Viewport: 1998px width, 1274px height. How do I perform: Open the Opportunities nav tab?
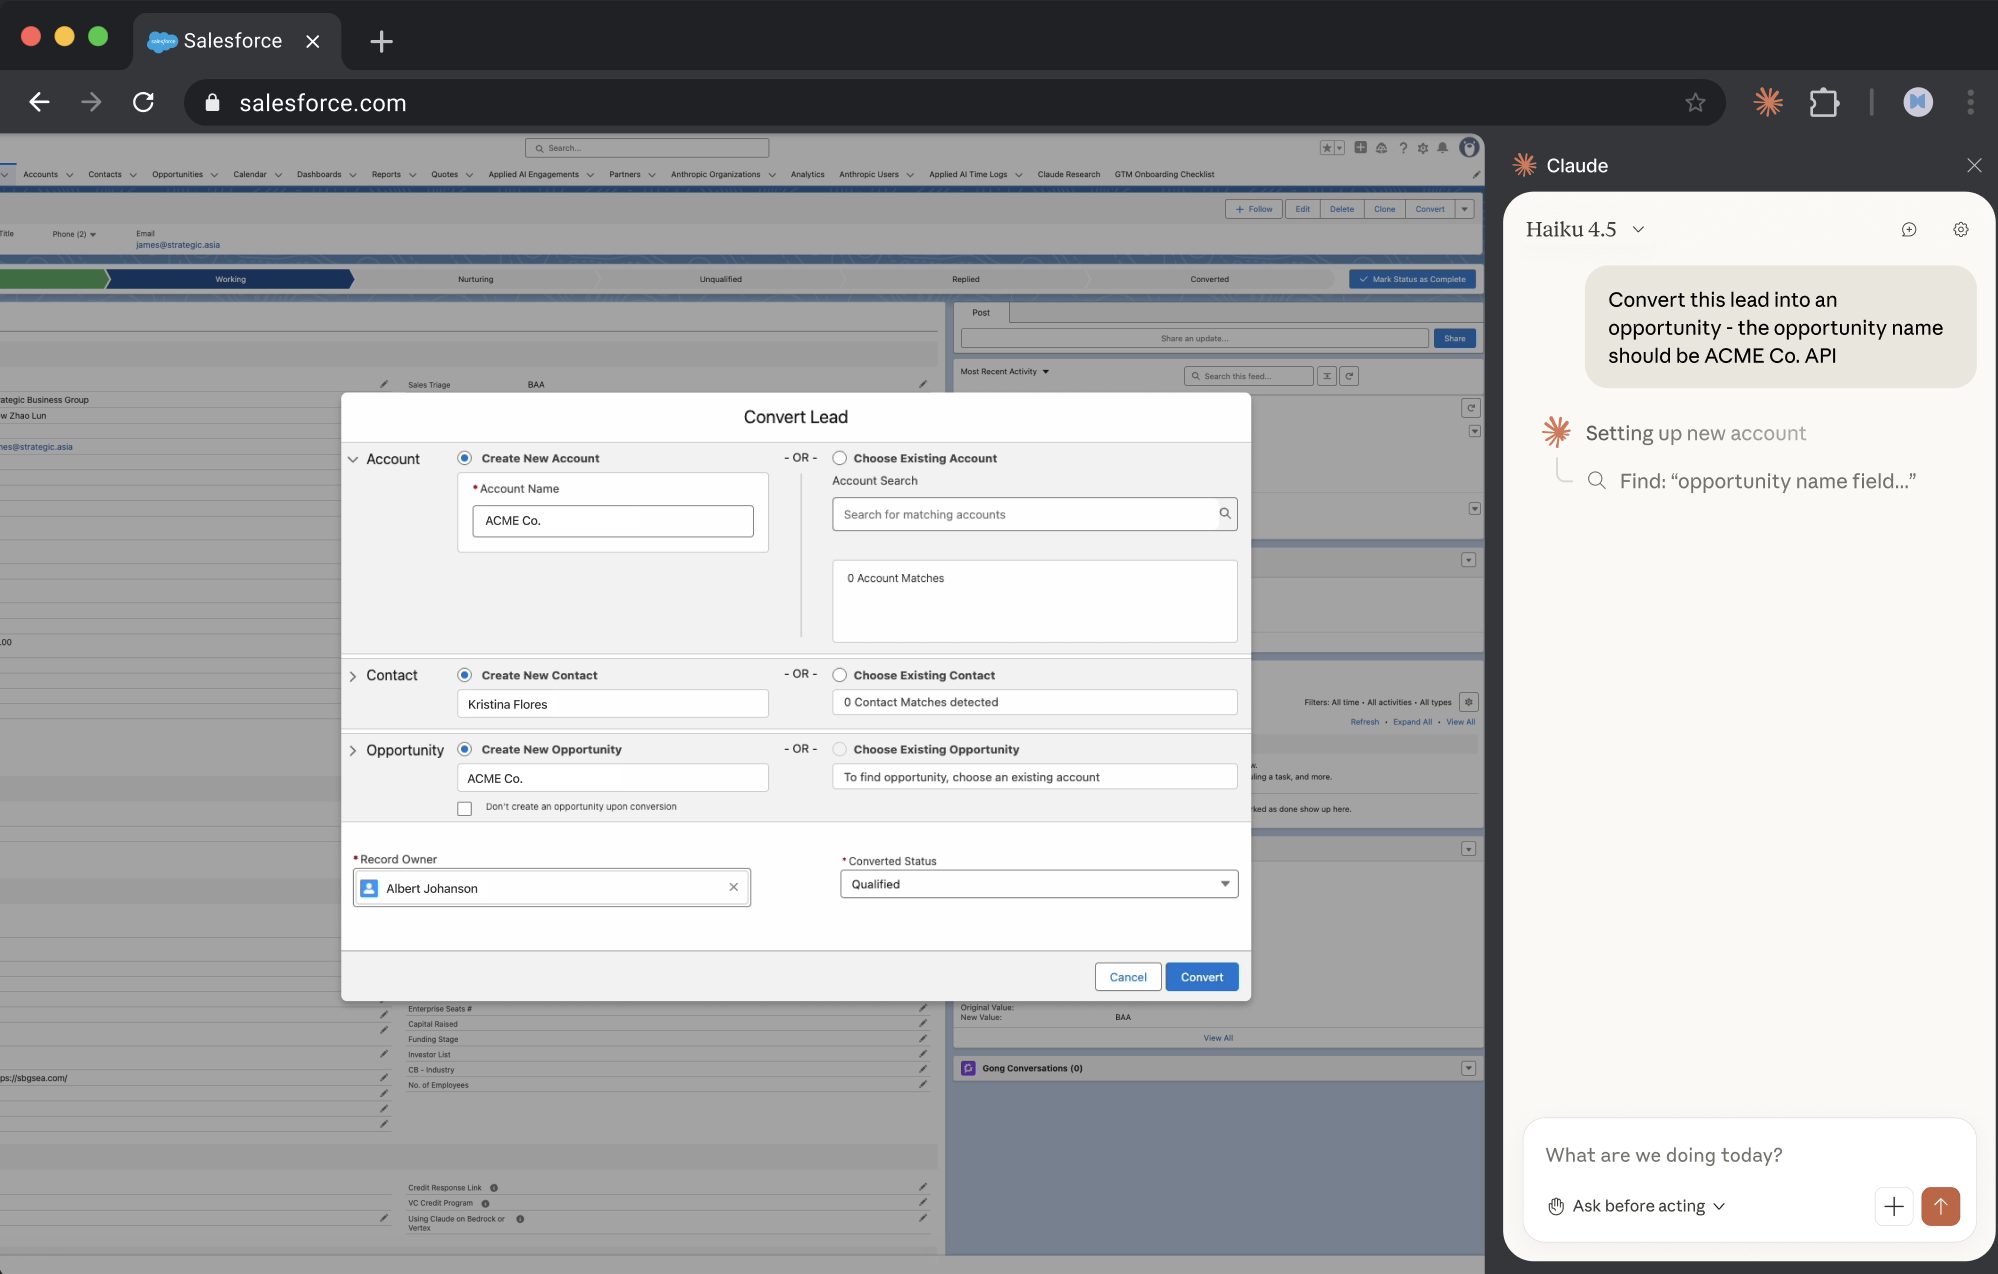click(177, 174)
